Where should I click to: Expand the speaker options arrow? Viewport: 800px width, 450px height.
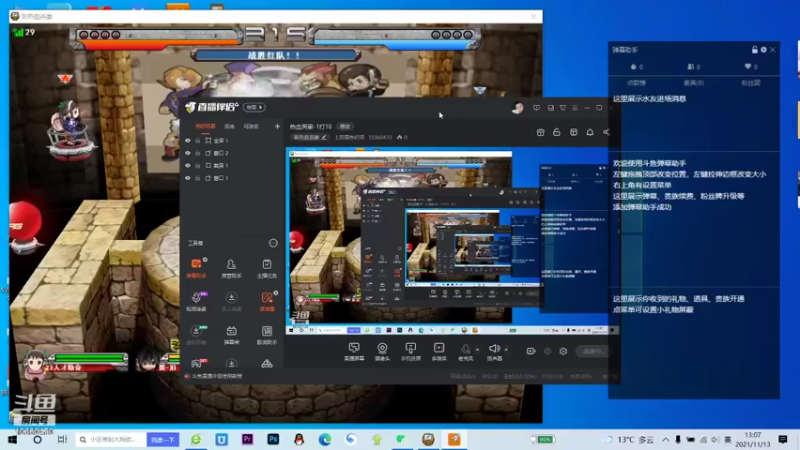(x=506, y=350)
